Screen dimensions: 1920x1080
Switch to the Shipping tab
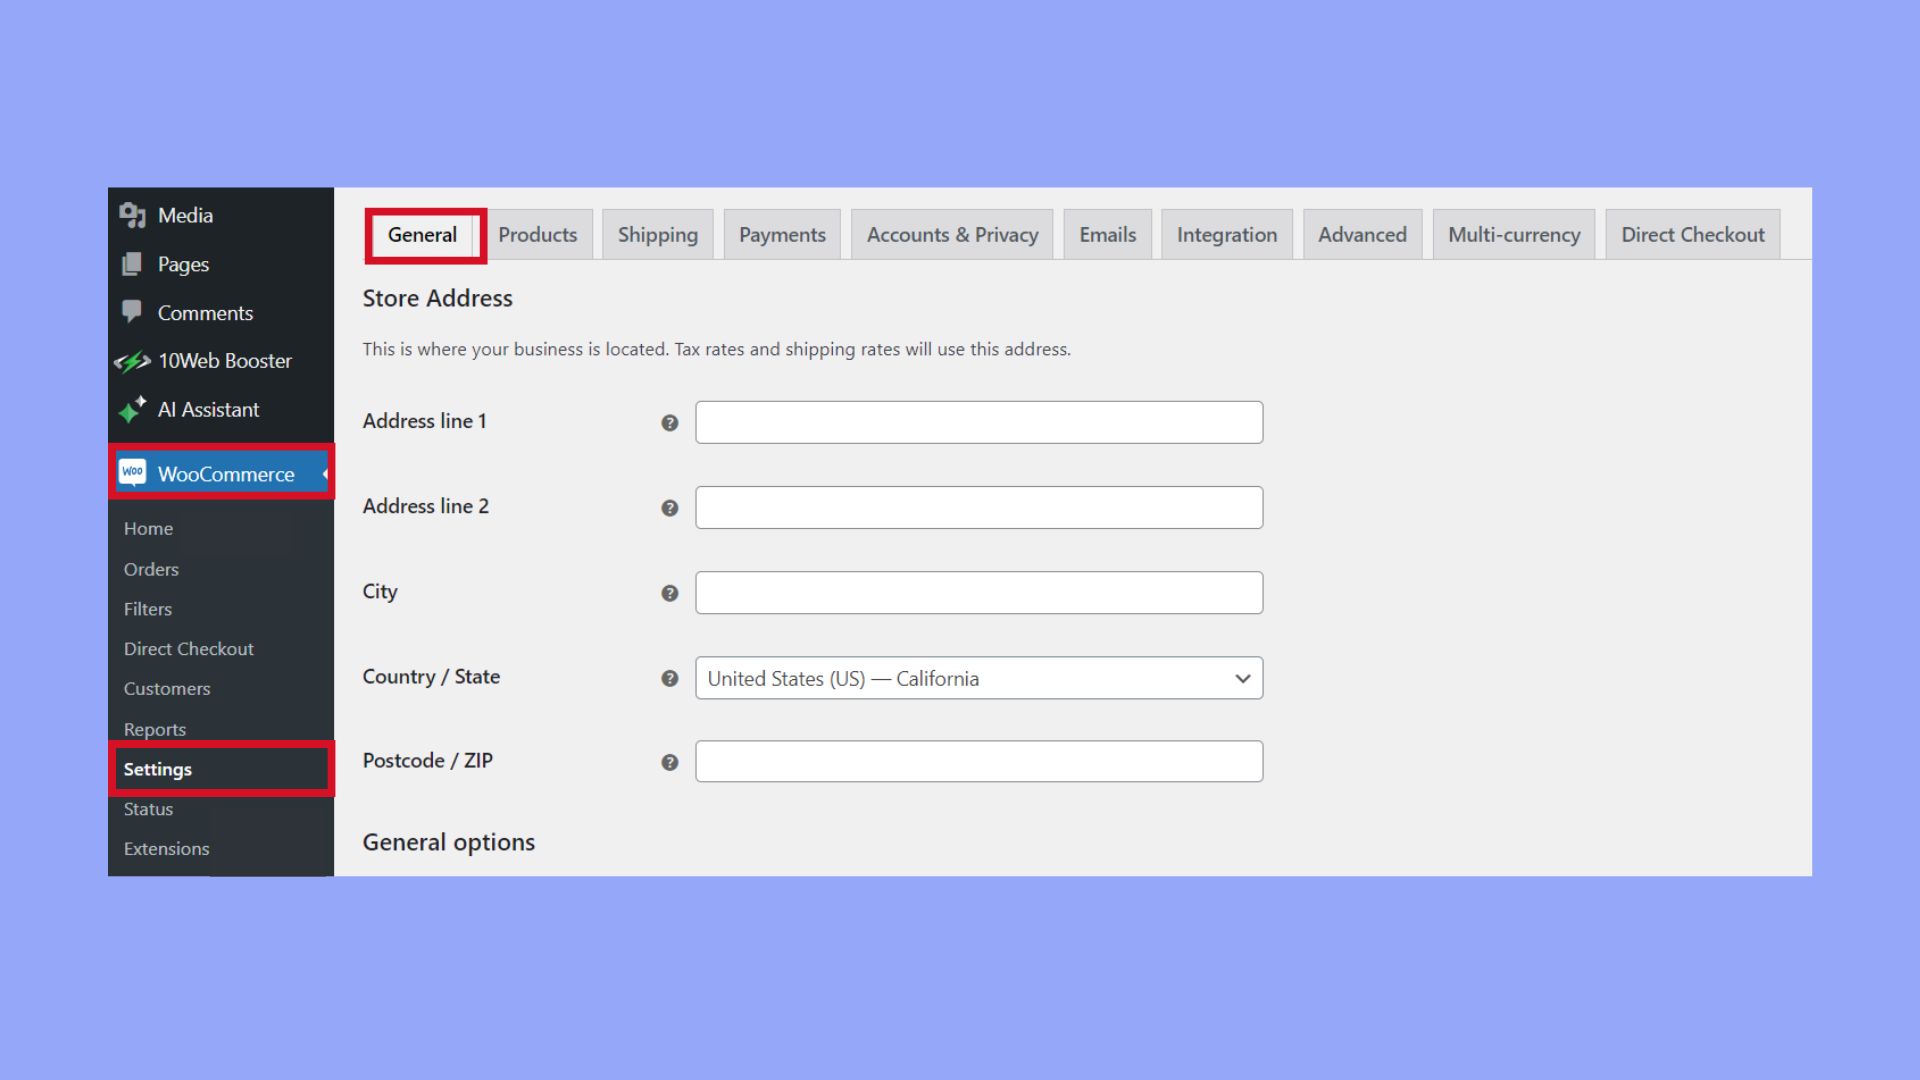pyautogui.click(x=657, y=234)
